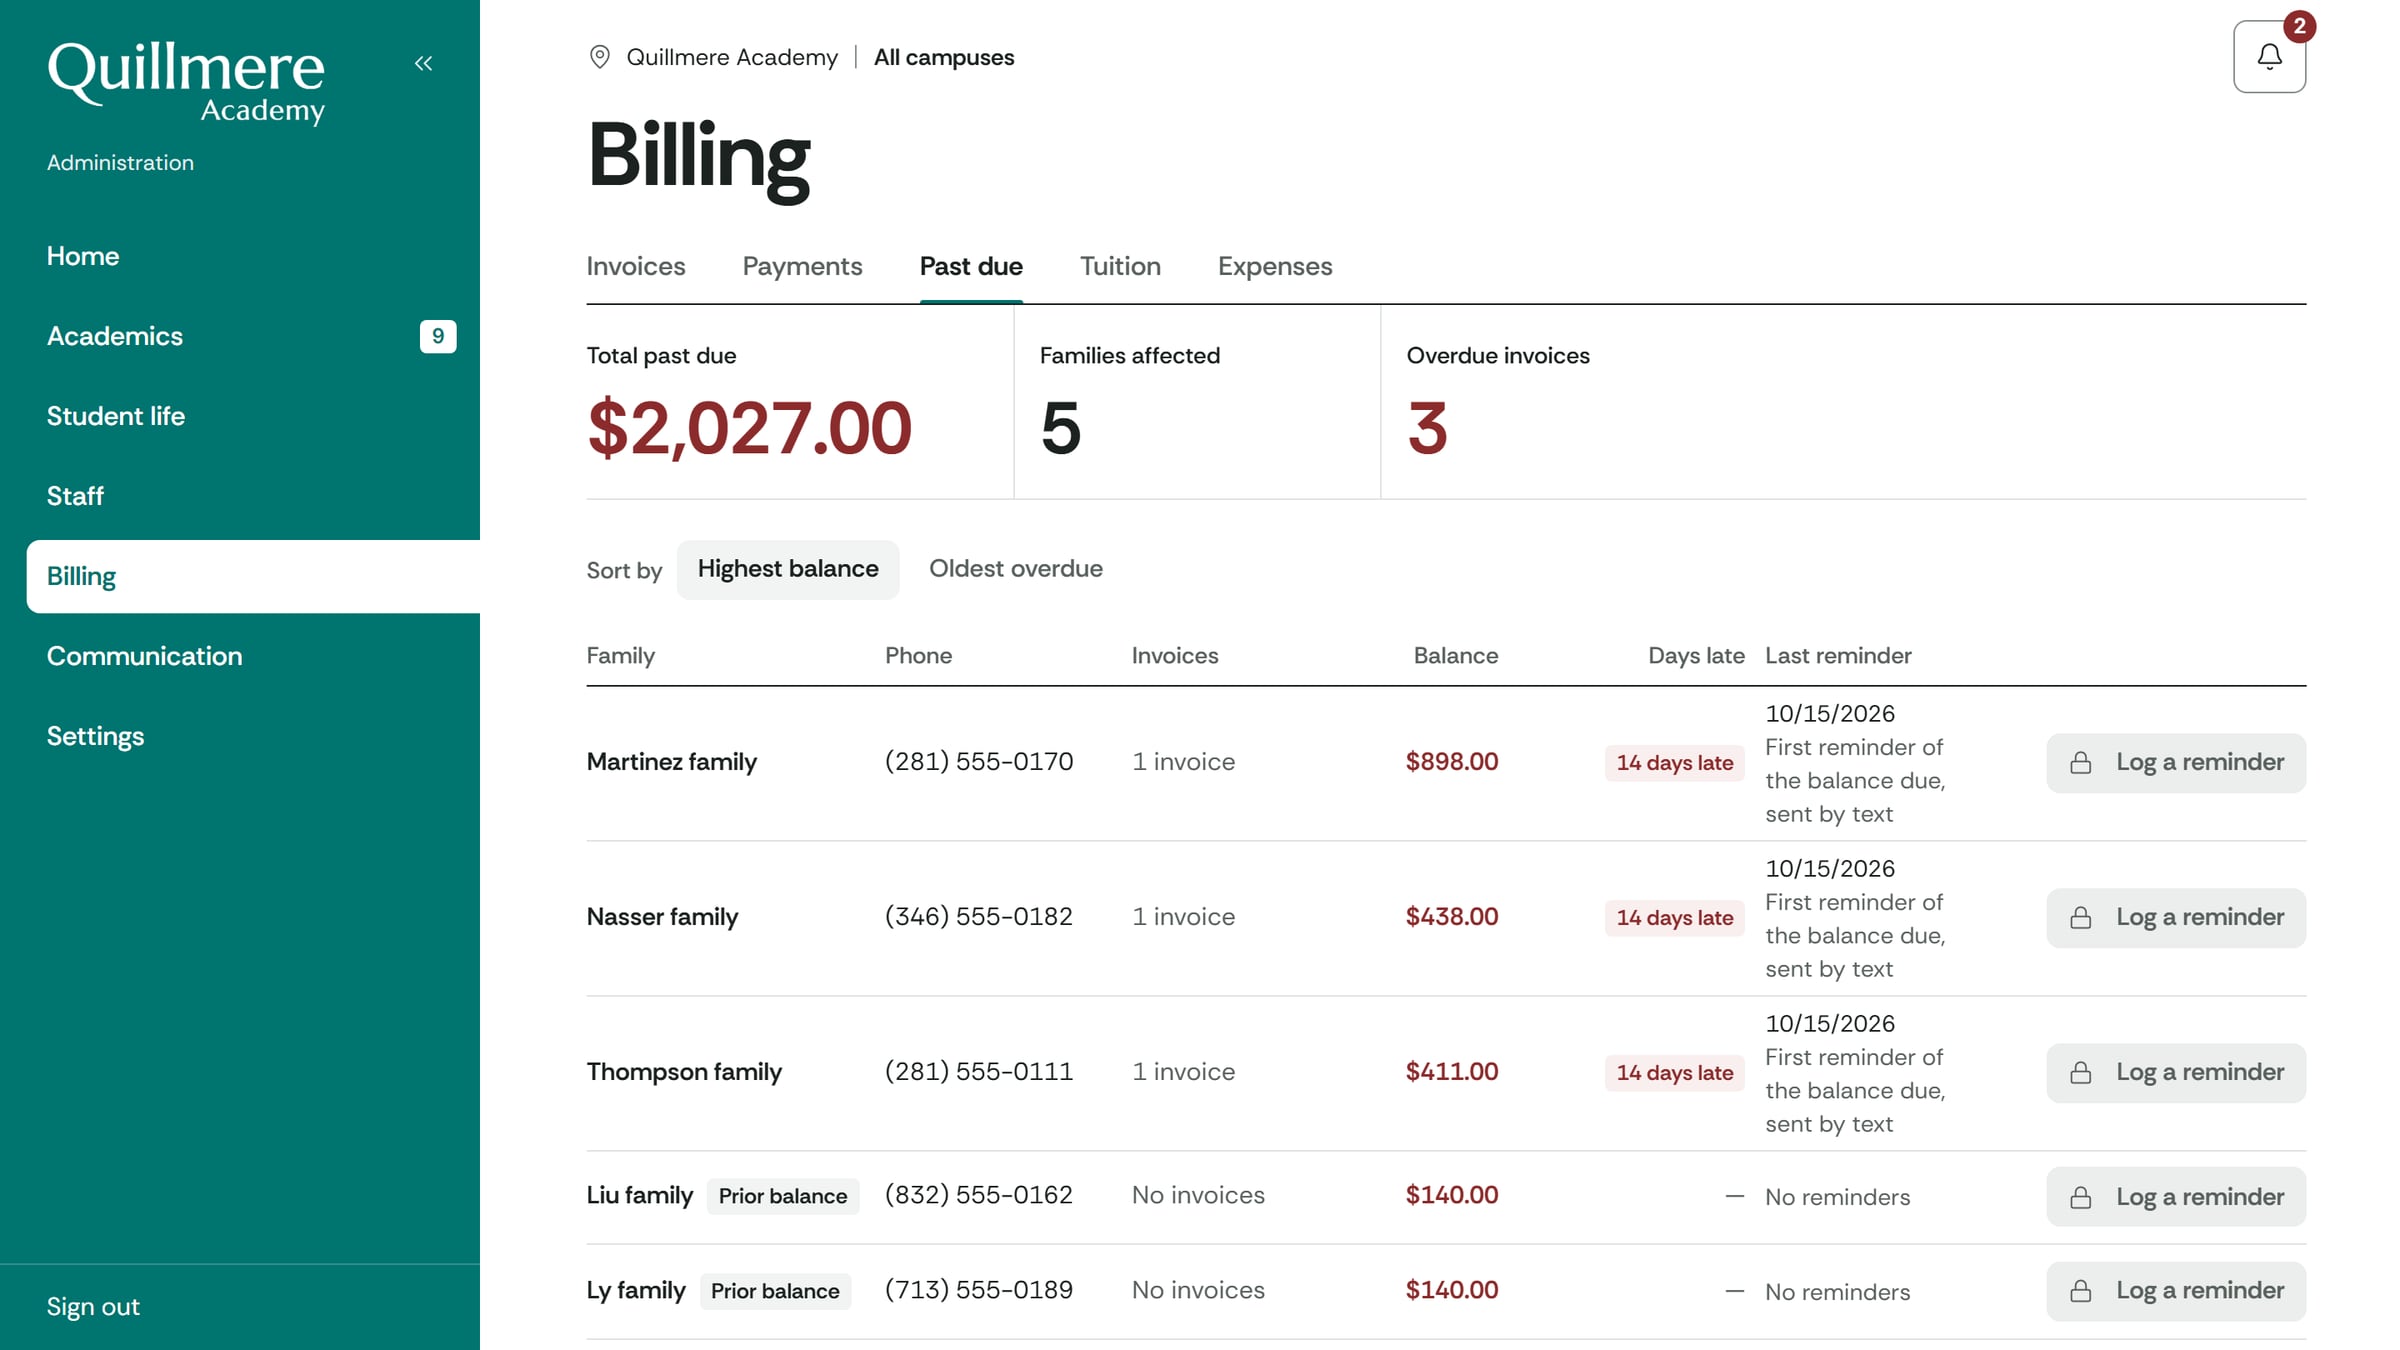Open the notifications bell

click(2269, 57)
